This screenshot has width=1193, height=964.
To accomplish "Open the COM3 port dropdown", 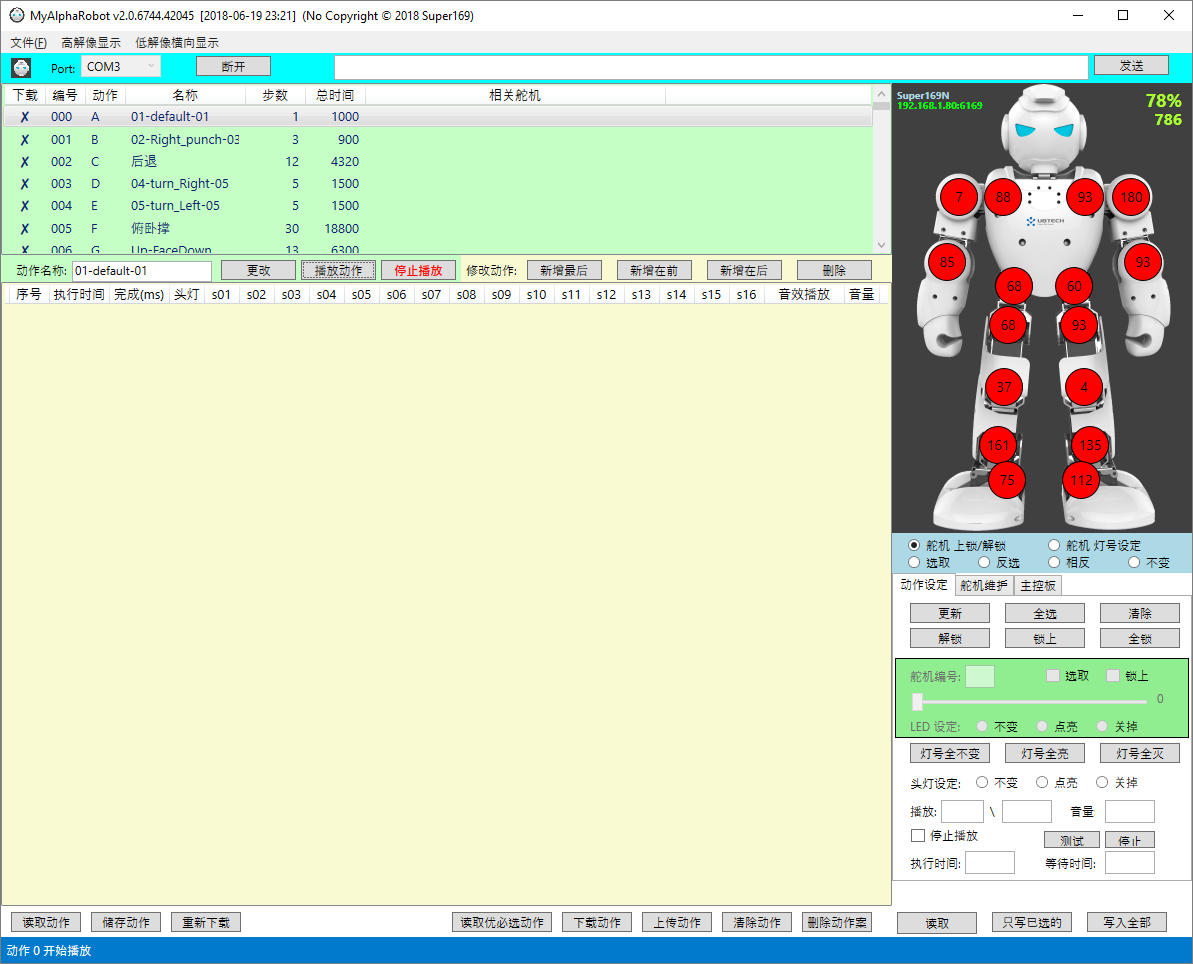I will coord(121,67).
